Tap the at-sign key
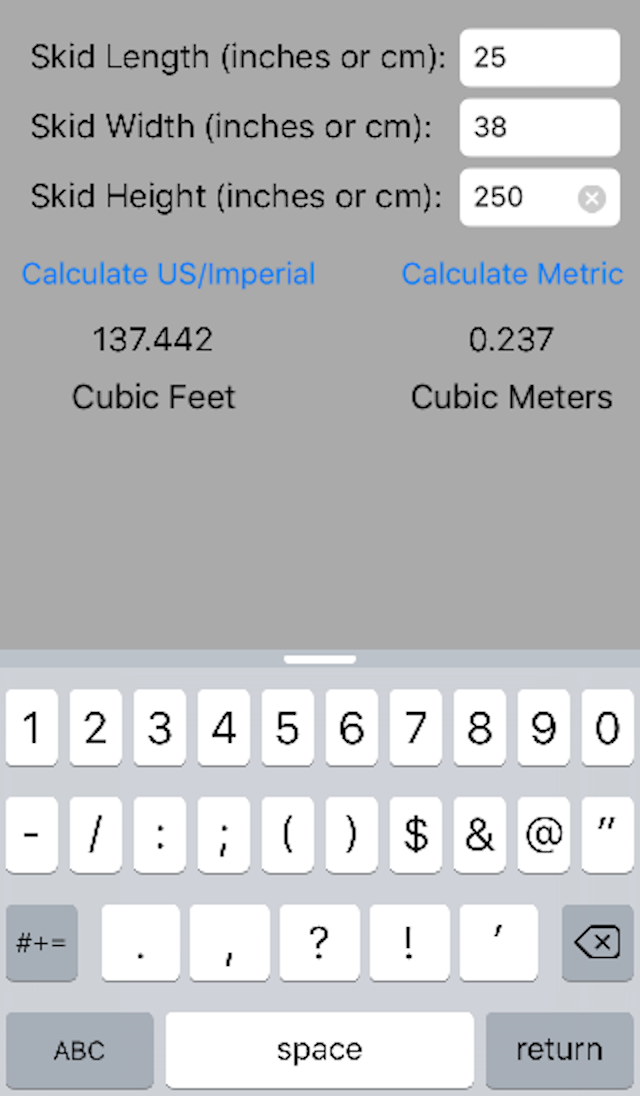The image size is (640, 1096). tap(543, 835)
